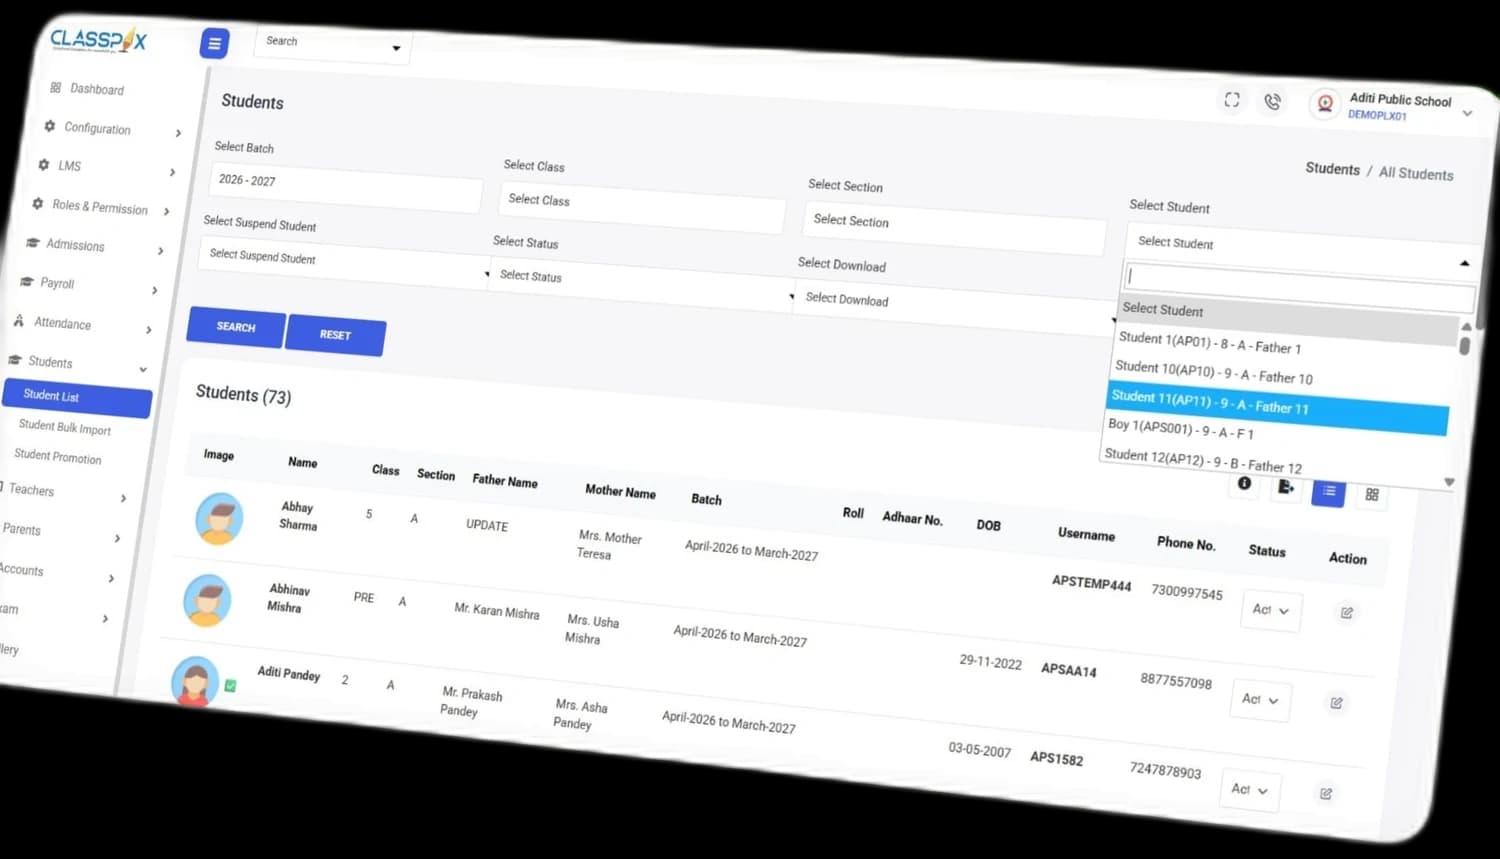Click the RESET button
Viewport: 1500px width, 859px height.
(336, 335)
